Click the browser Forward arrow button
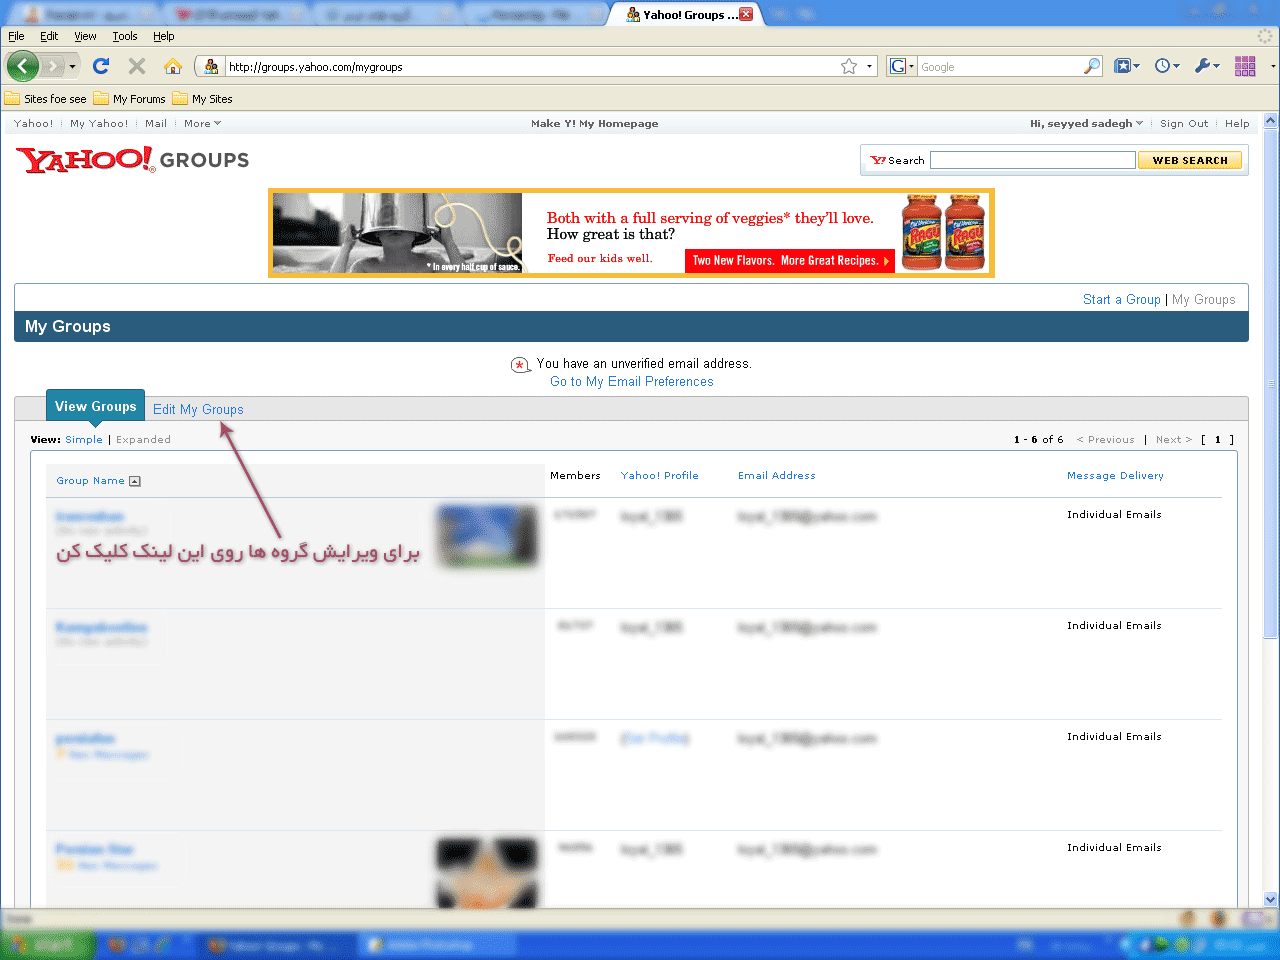Screen dimensions: 1280x960 coord(52,66)
